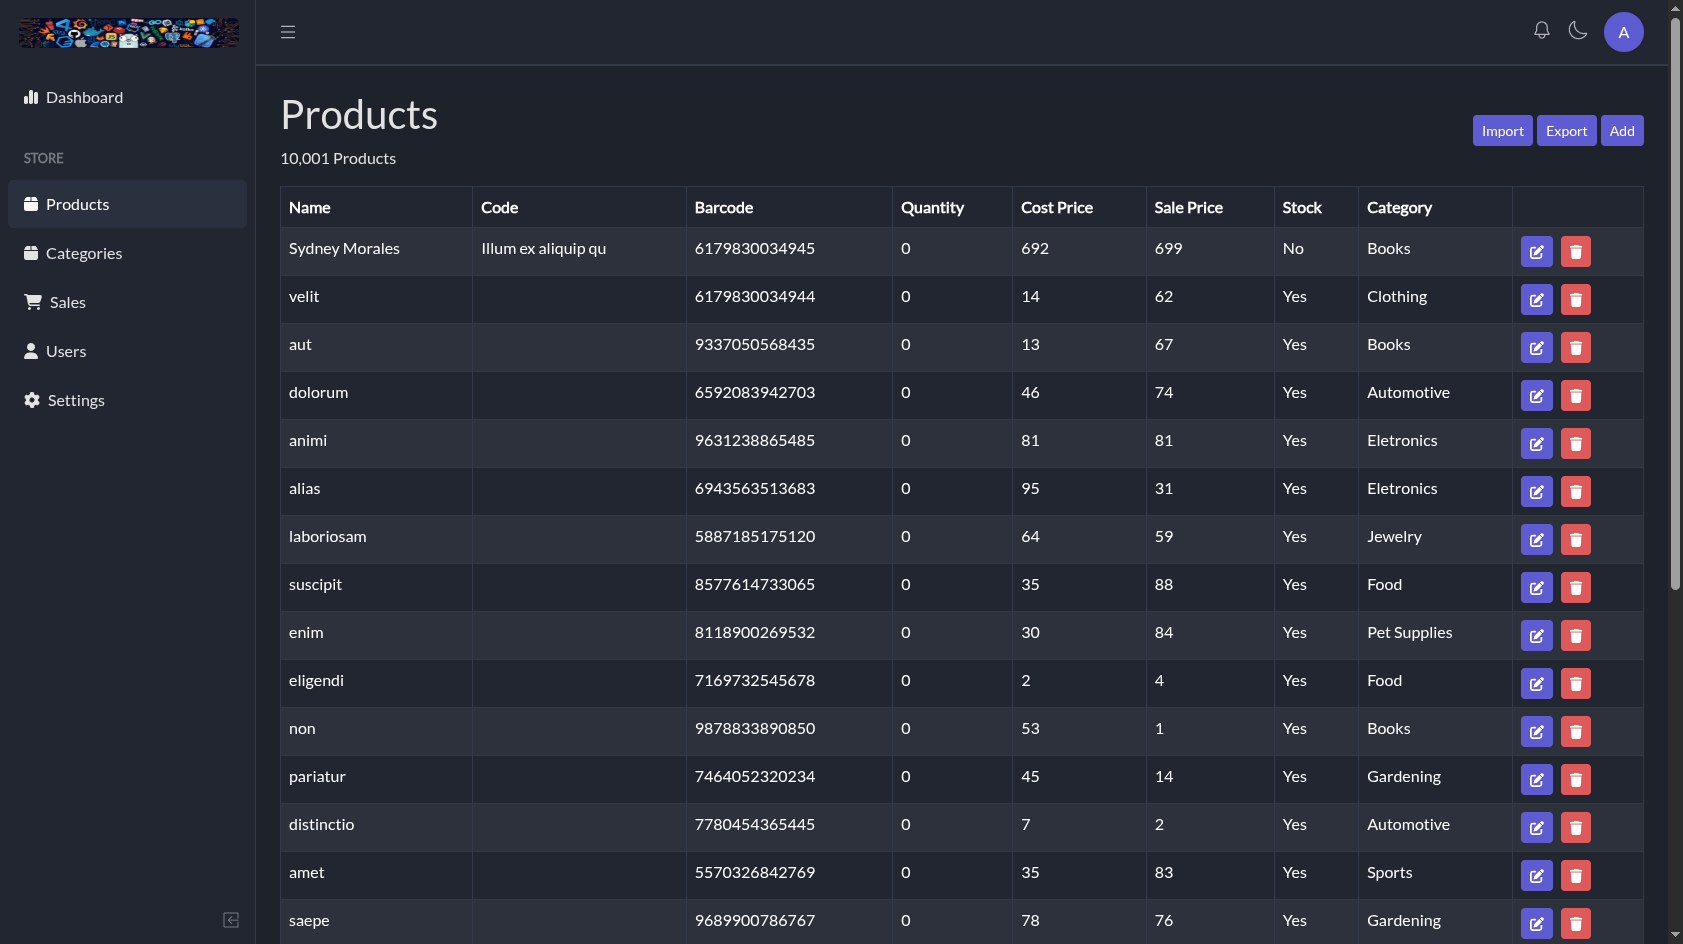The image size is (1683, 944).
Task: Add a new product
Action: (1622, 131)
